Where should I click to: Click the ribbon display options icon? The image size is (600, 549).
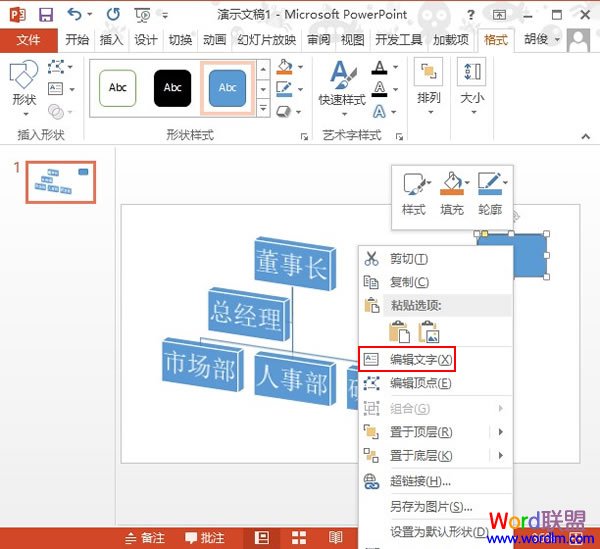[x=499, y=15]
